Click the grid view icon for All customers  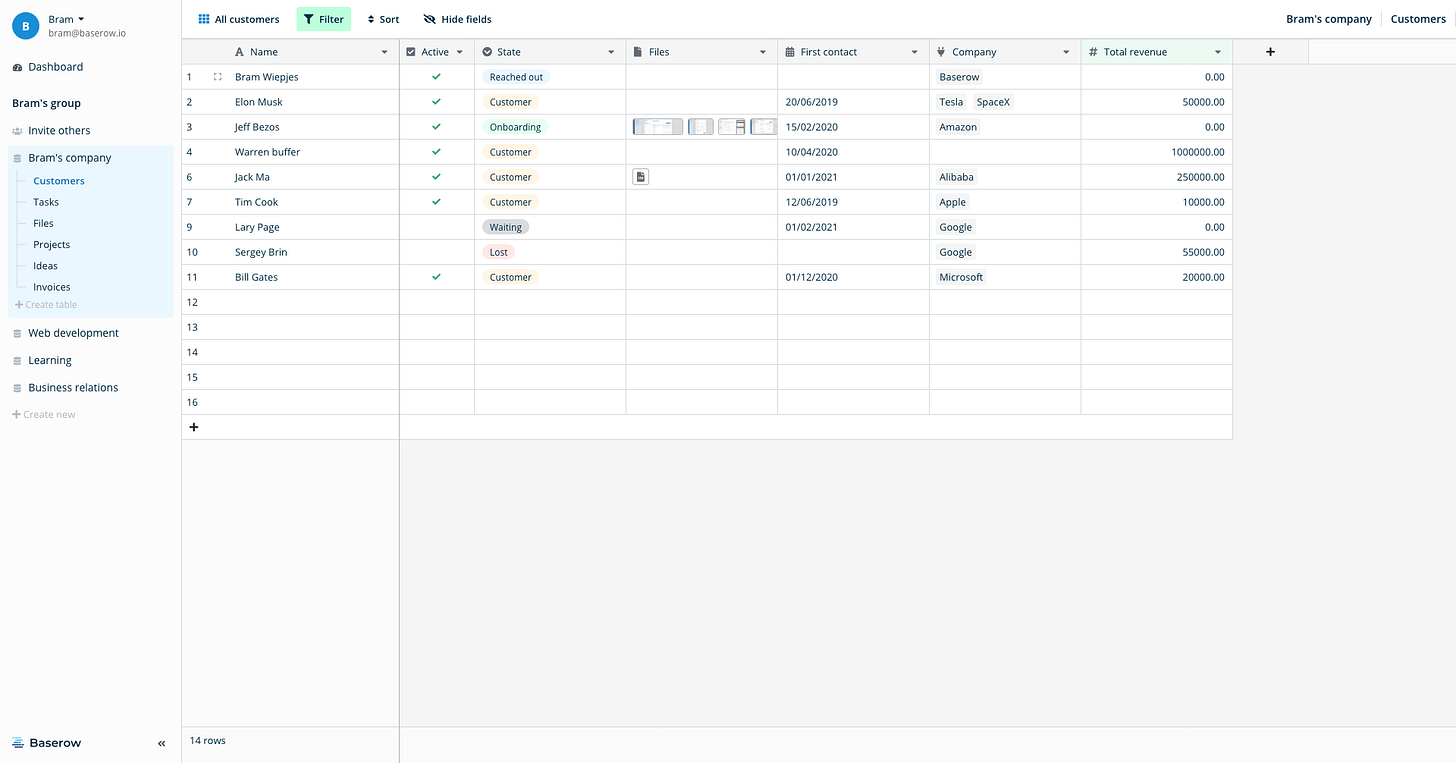click(204, 19)
